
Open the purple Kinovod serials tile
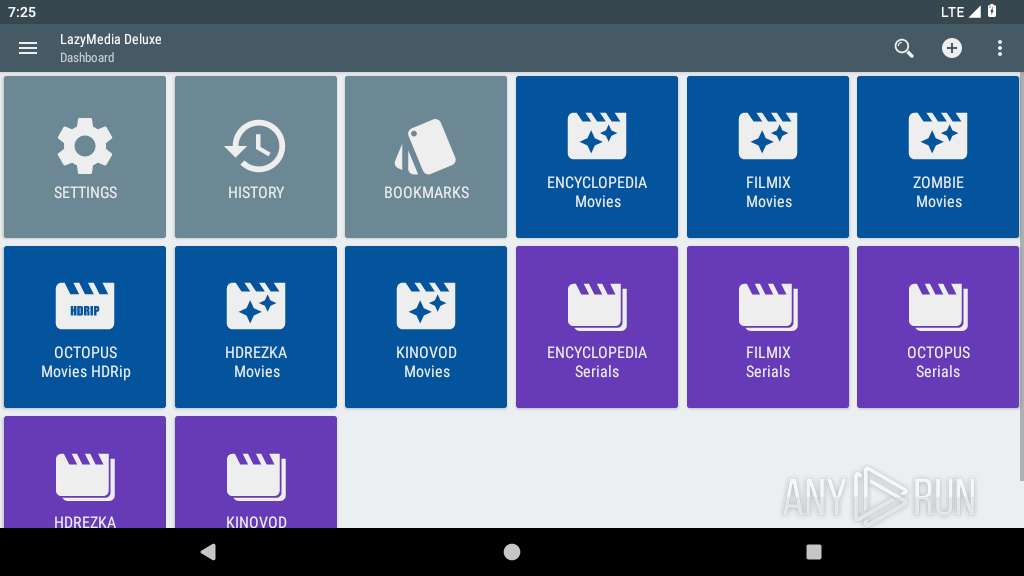pos(256,472)
